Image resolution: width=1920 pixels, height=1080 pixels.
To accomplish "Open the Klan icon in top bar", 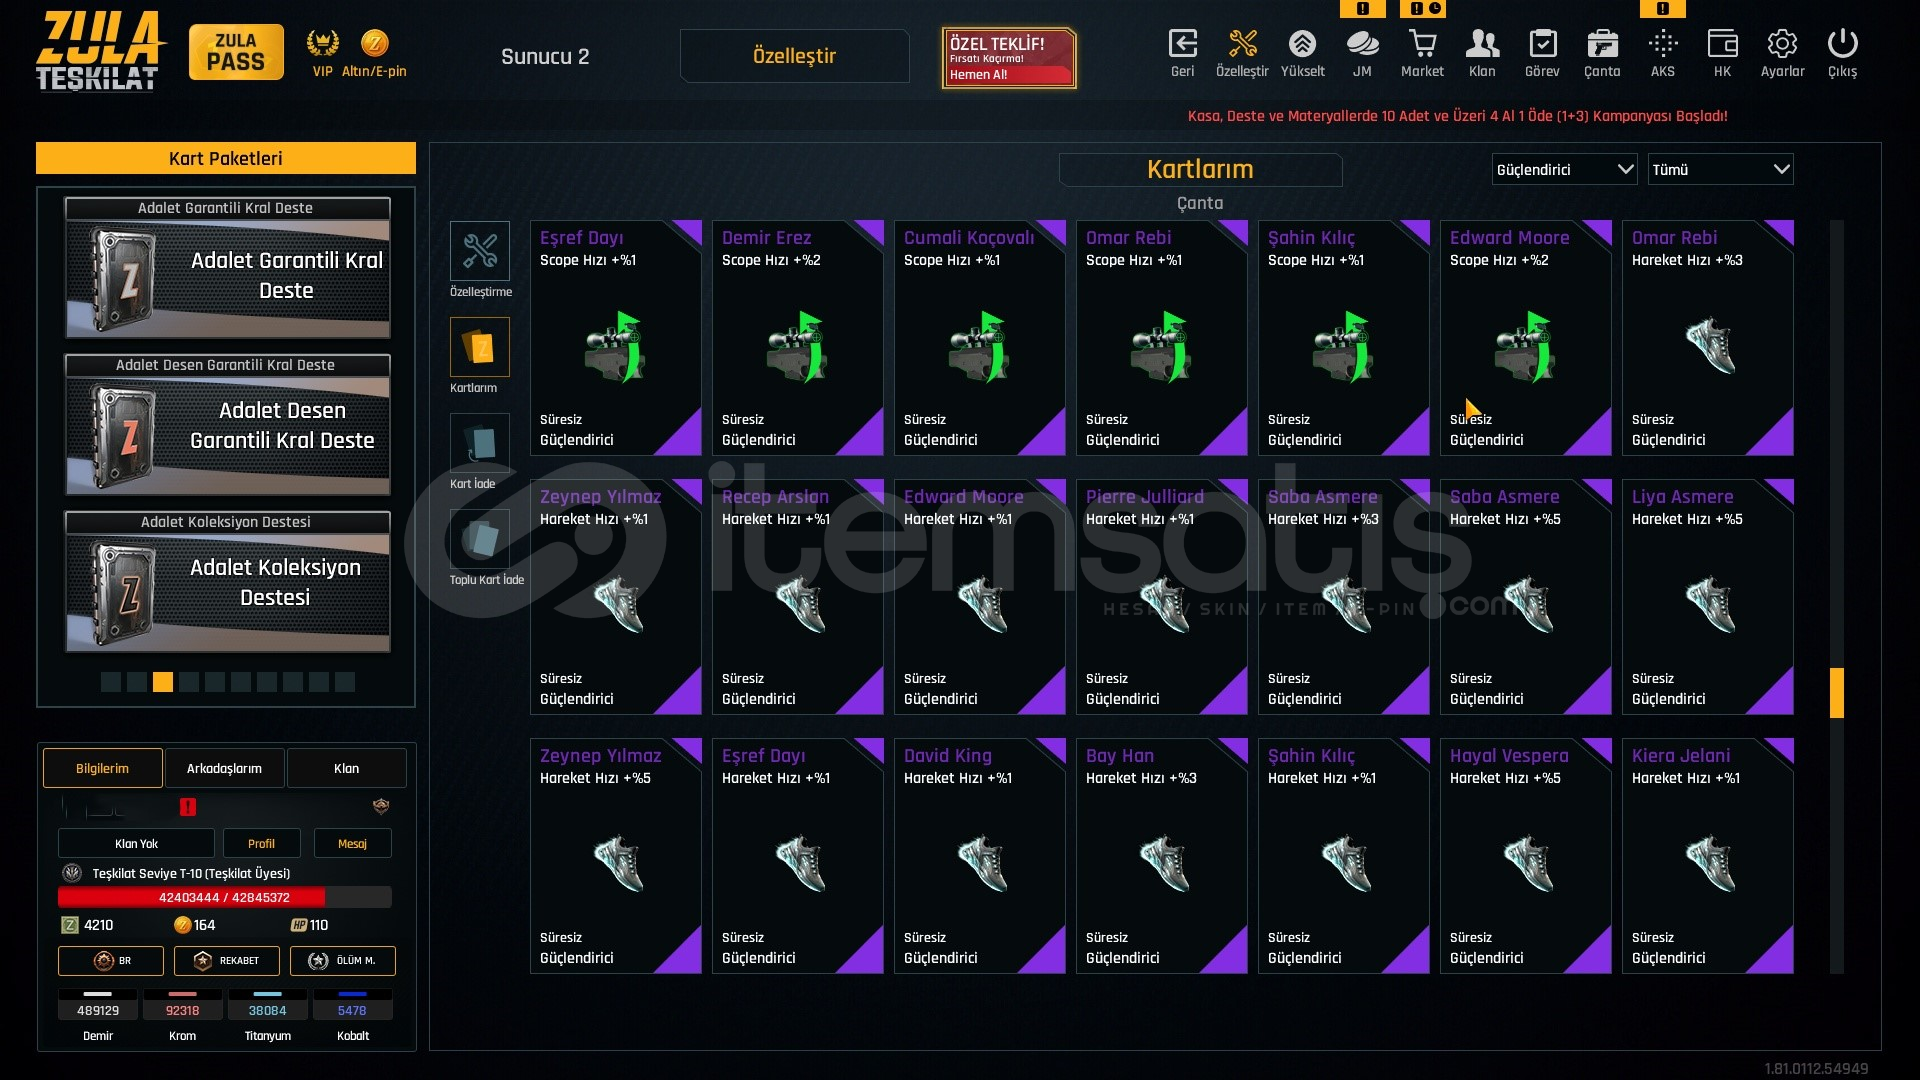I will point(1482,45).
